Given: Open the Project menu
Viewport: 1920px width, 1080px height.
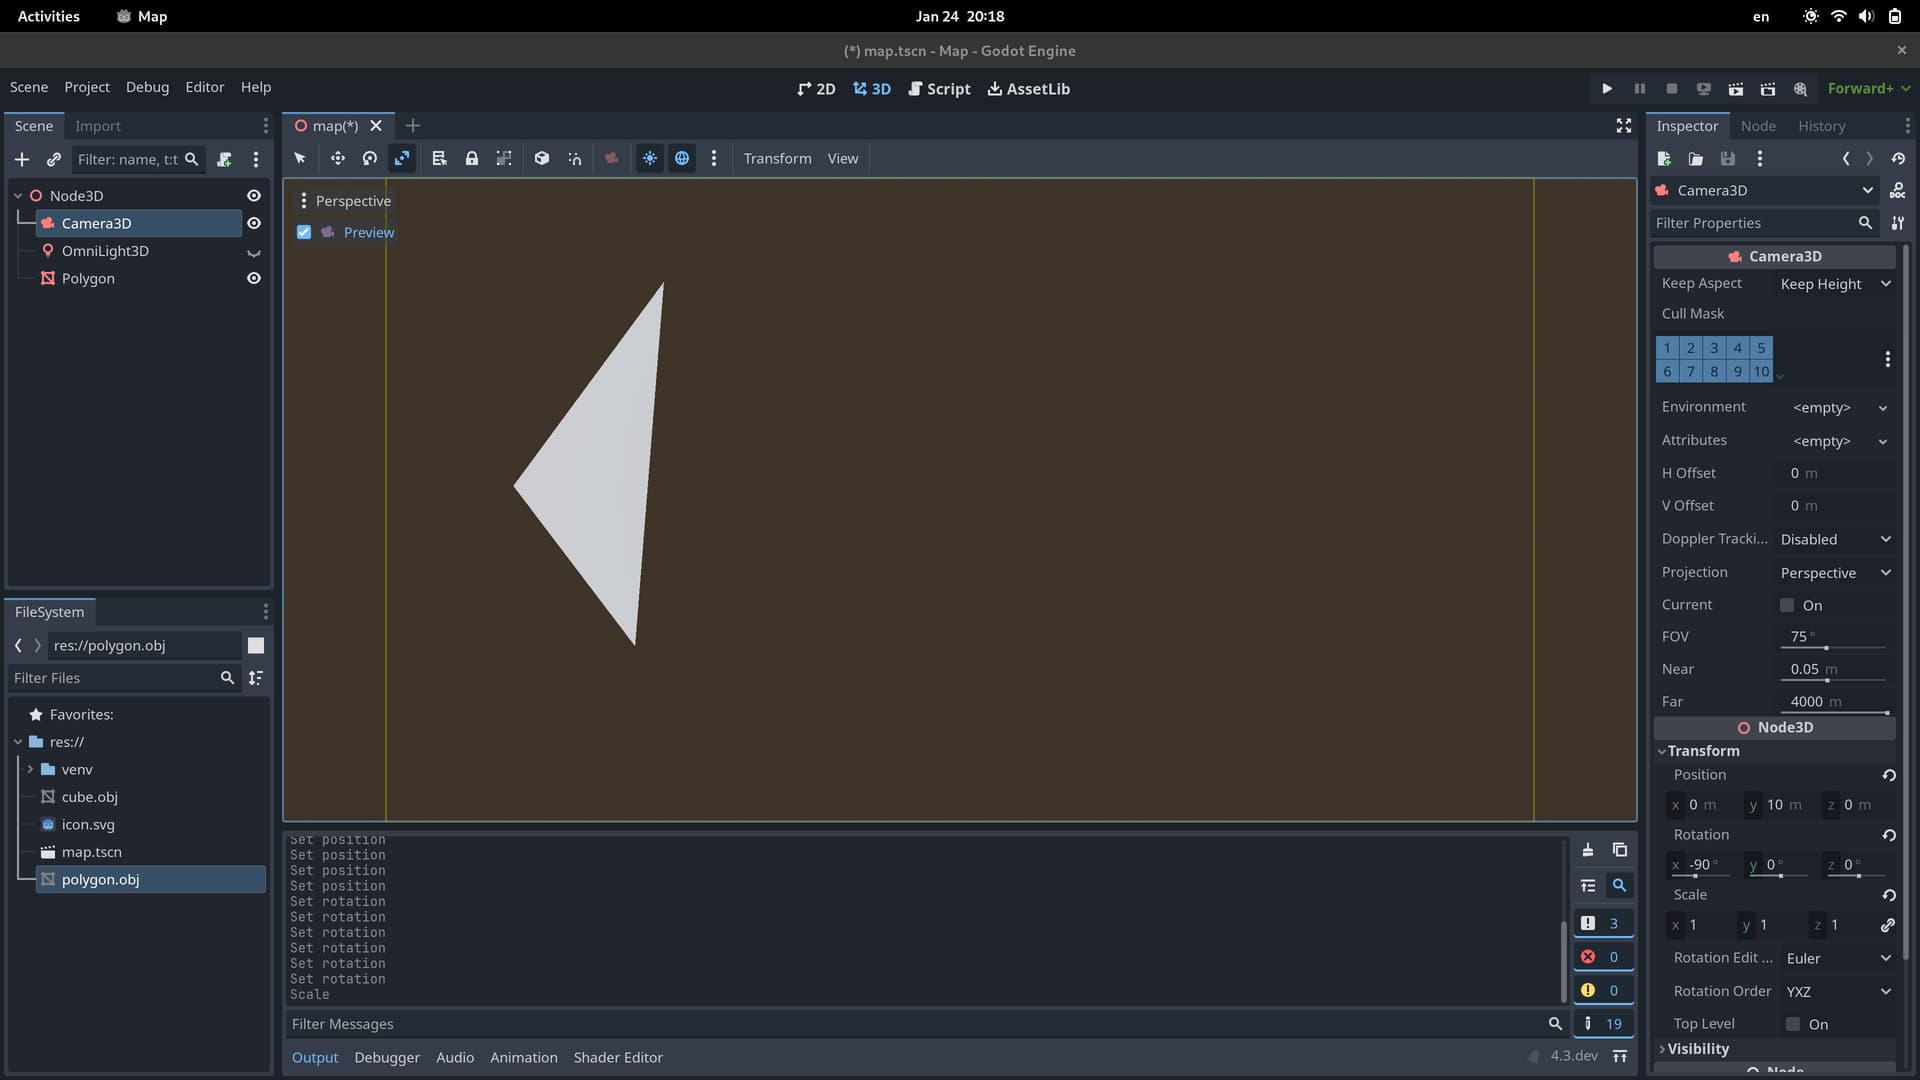Looking at the screenshot, I should point(86,87).
